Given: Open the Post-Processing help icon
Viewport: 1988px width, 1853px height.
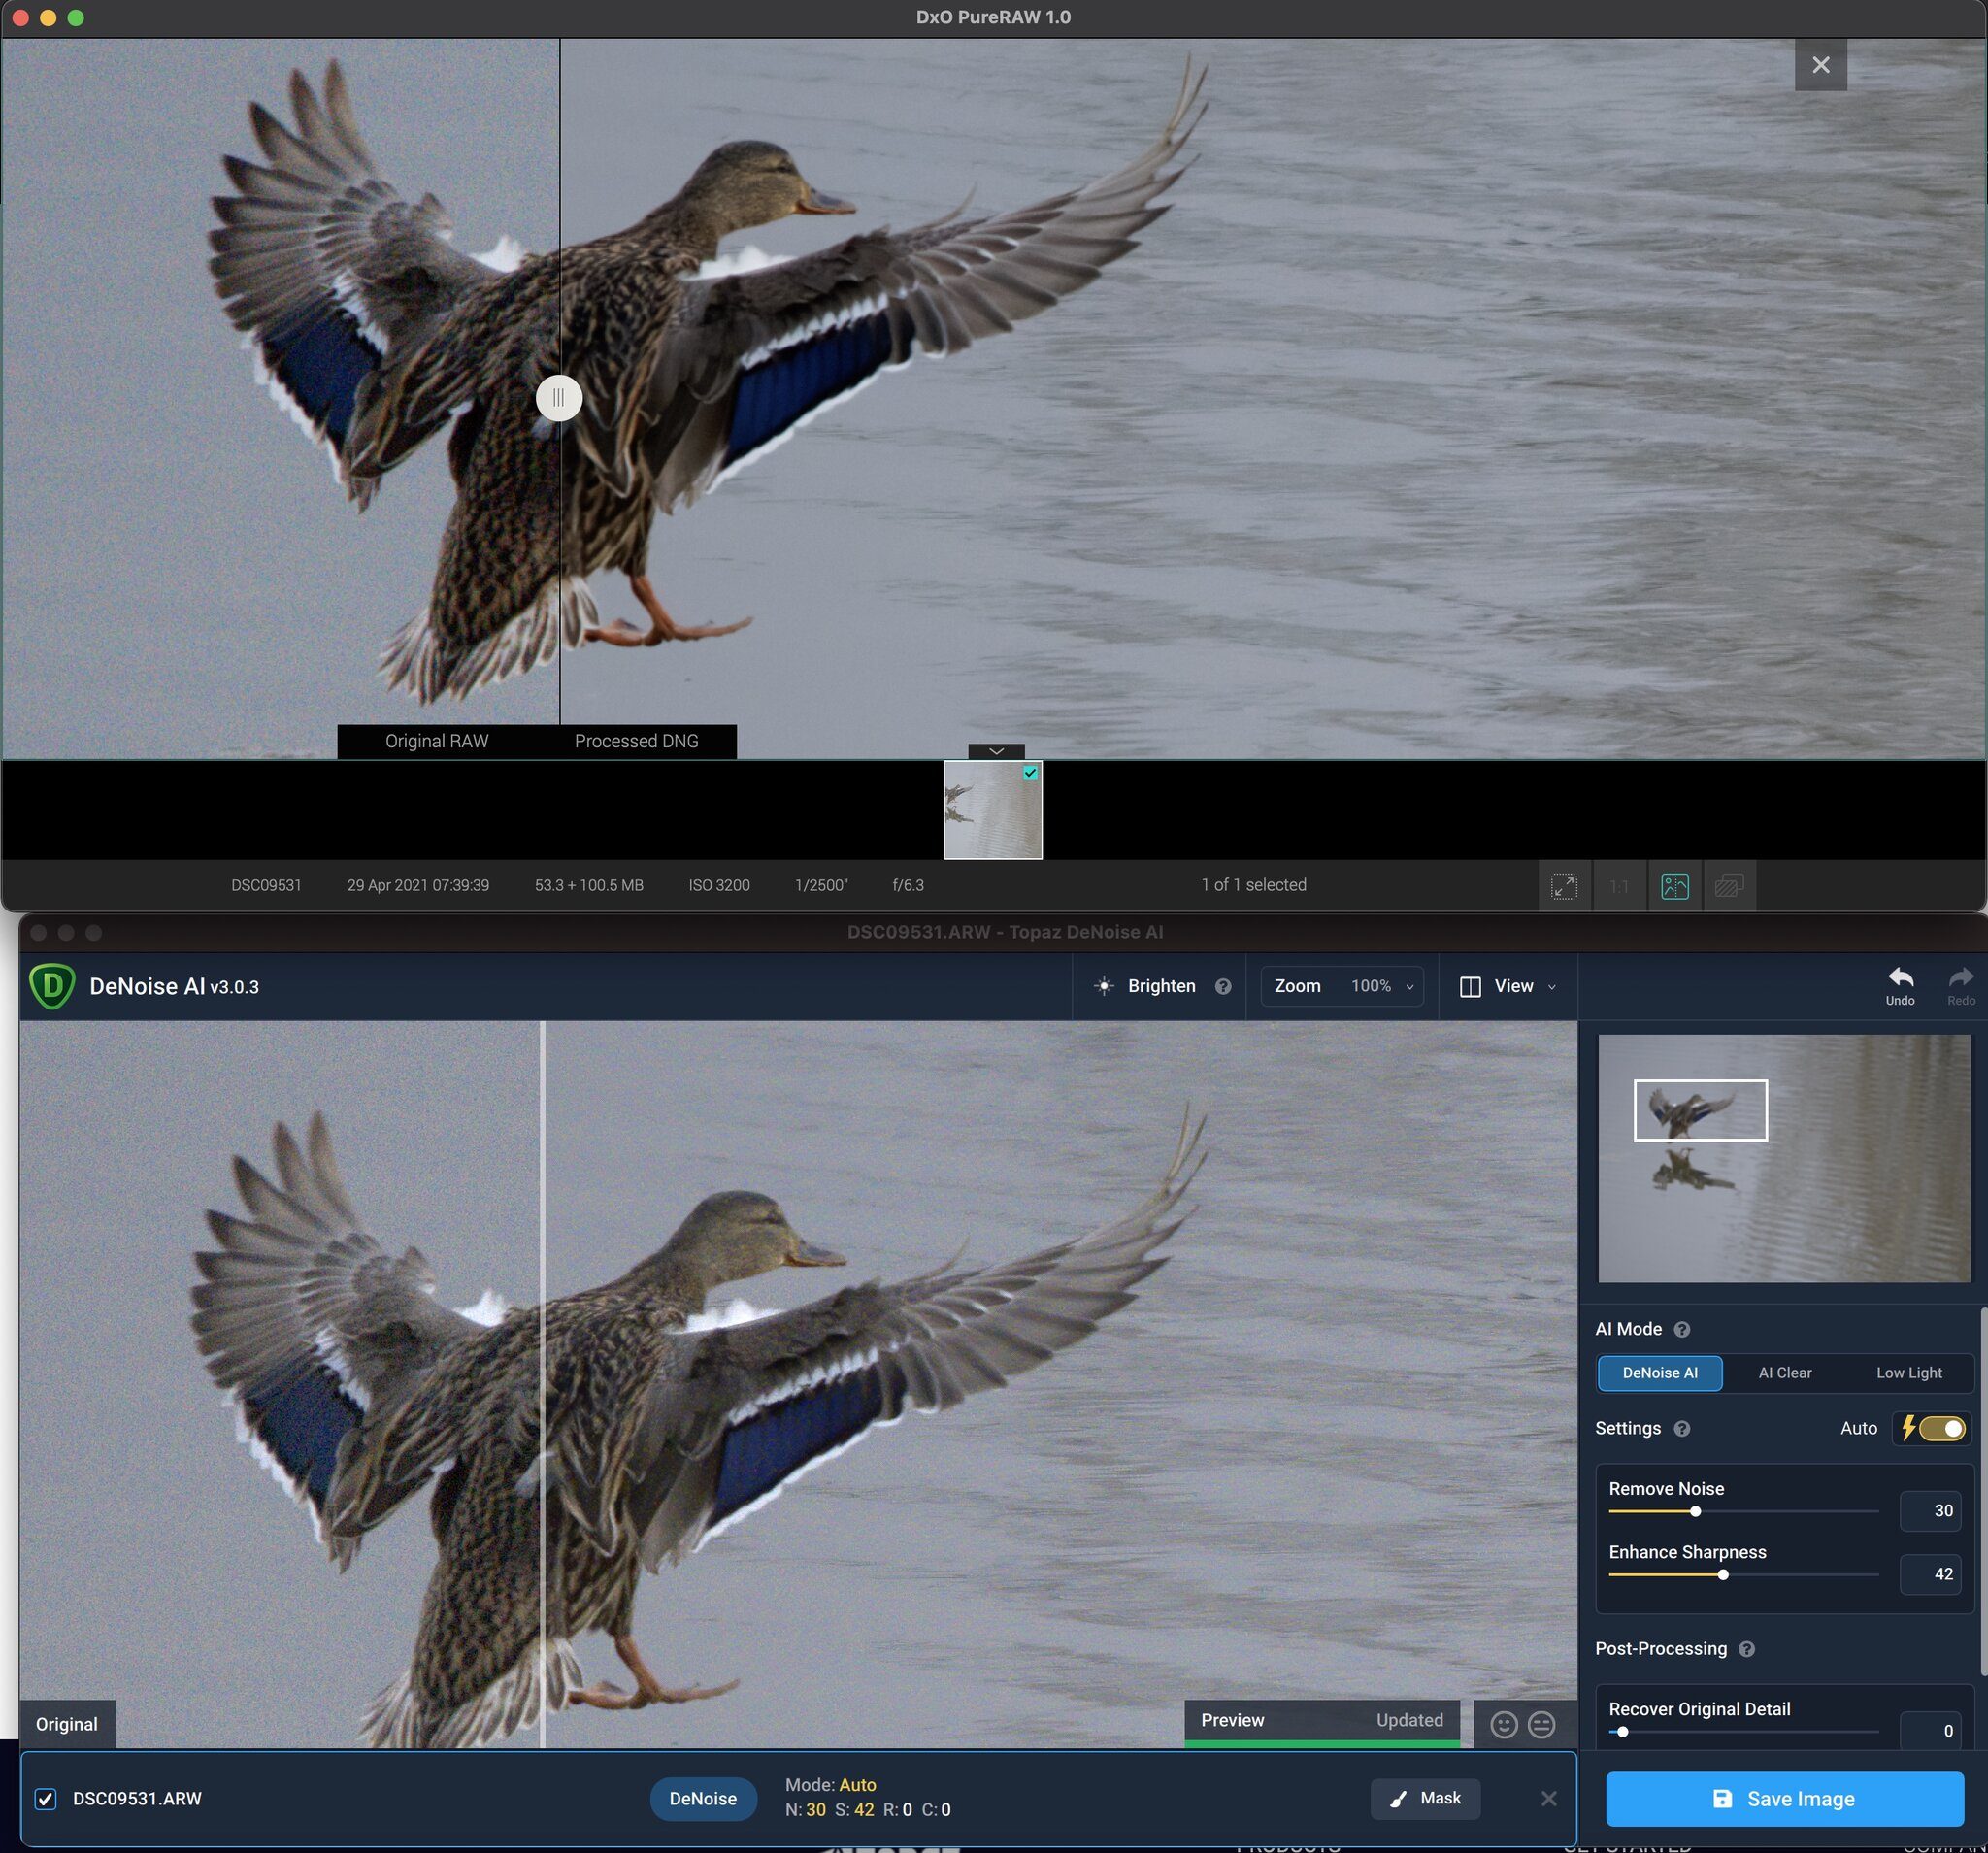Looking at the screenshot, I should tap(1747, 1649).
